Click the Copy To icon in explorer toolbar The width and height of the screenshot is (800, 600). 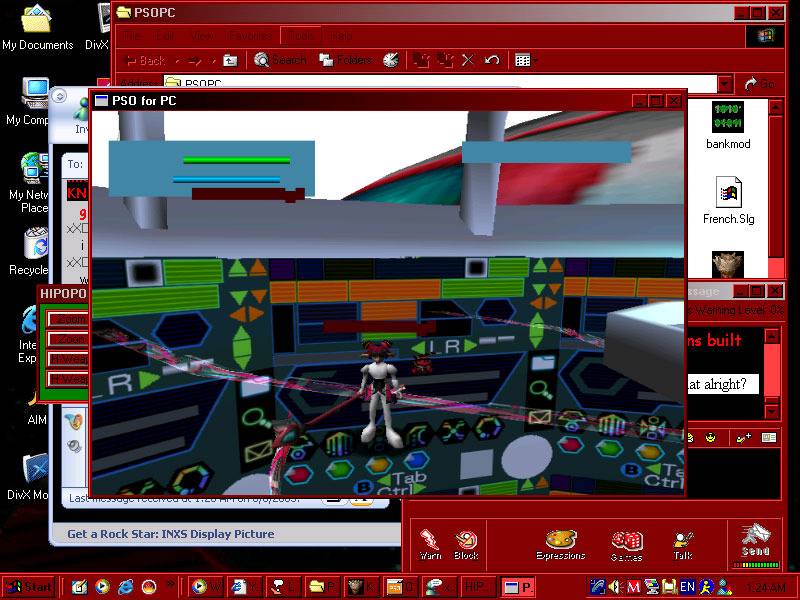[x=445, y=60]
